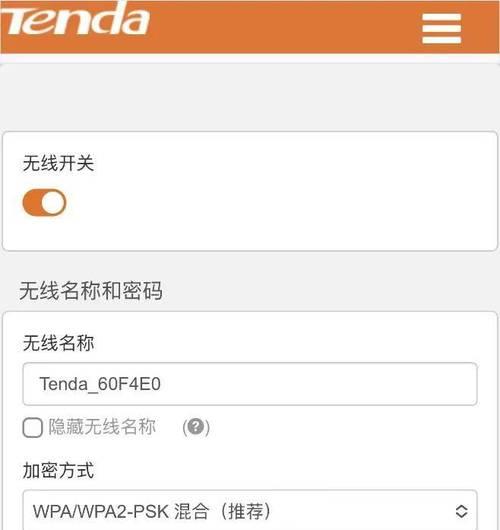This screenshot has width=500, height=530.
Task: Check the 隐藏无线名称 checkbox
Action: (x=32, y=427)
